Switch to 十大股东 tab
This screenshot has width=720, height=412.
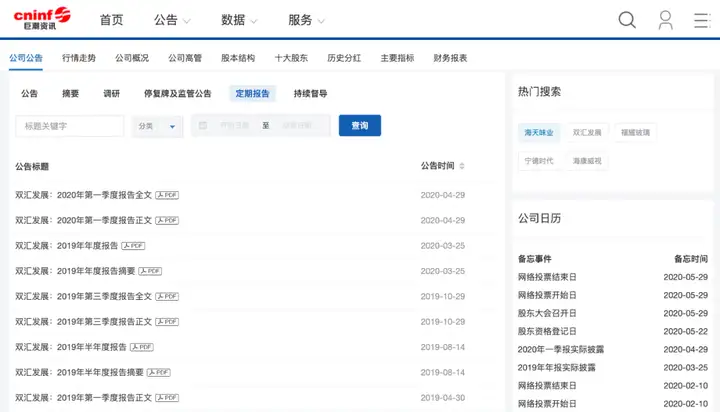[291, 58]
